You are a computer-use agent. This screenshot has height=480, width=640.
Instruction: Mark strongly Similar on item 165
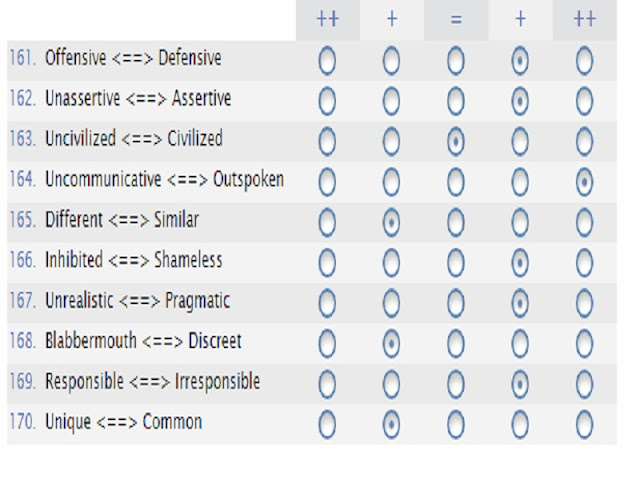click(584, 222)
